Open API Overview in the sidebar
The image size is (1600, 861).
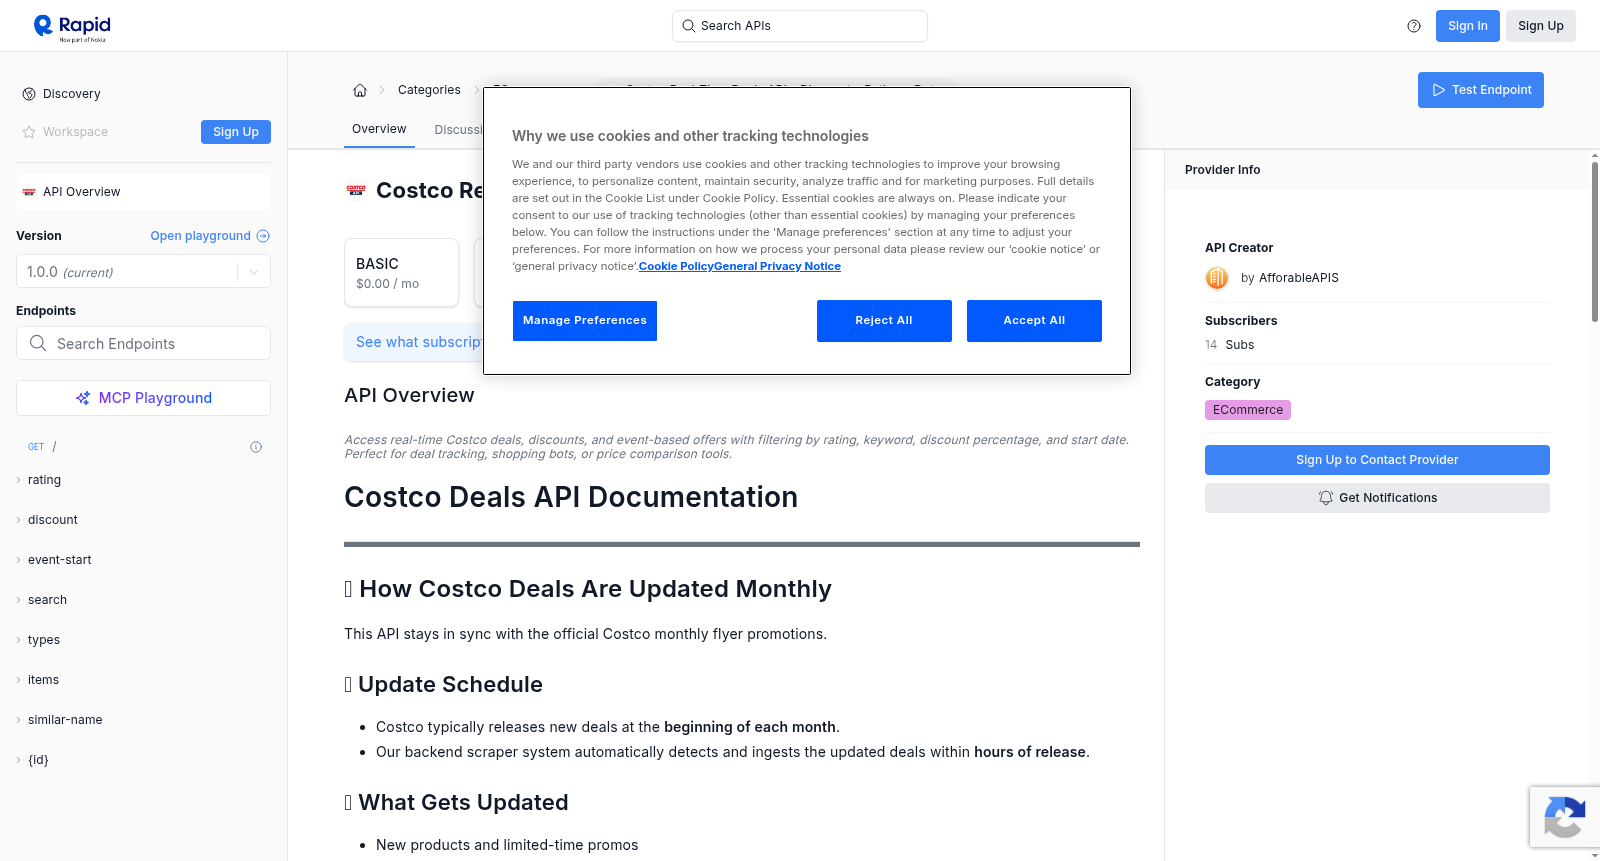[x=143, y=192]
